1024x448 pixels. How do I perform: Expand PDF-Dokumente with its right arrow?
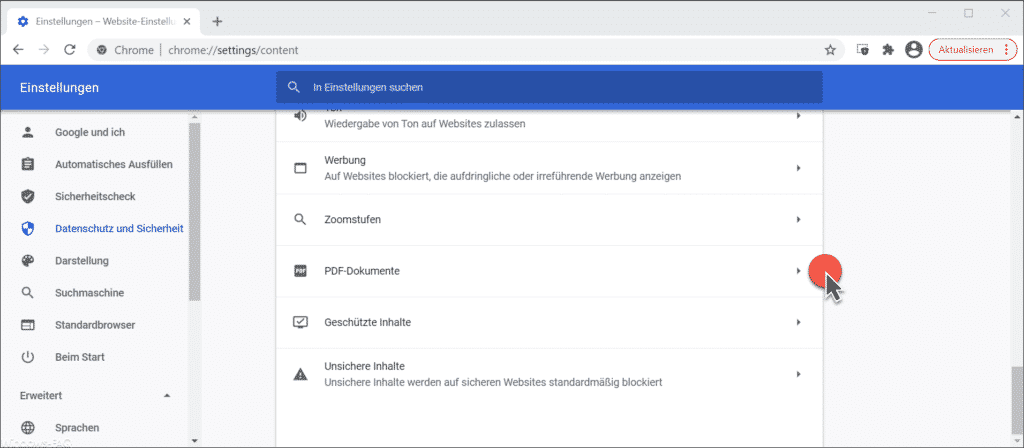click(x=798, y=271)
